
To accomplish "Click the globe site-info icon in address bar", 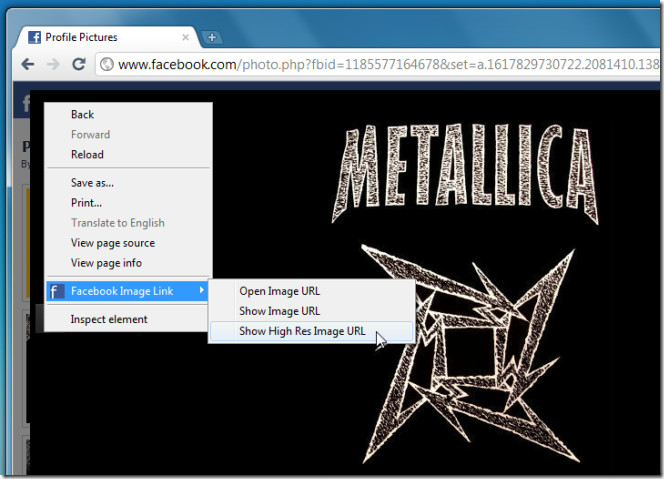I will pos(107,64).
